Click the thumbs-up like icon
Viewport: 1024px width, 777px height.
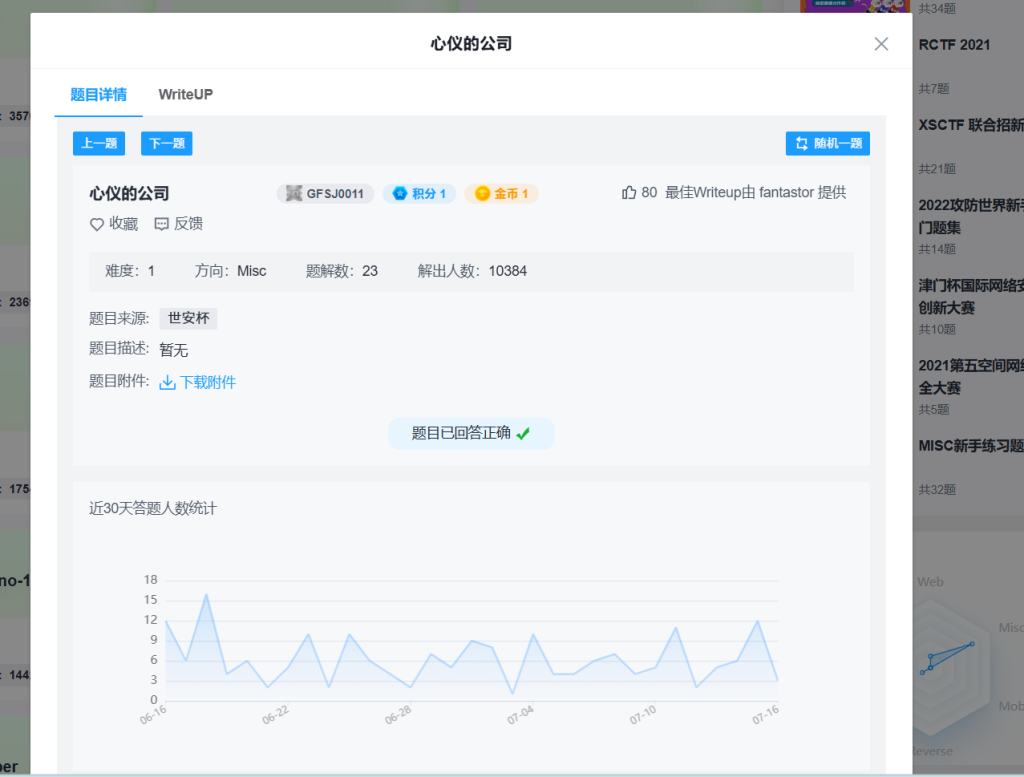coord(629,193)
